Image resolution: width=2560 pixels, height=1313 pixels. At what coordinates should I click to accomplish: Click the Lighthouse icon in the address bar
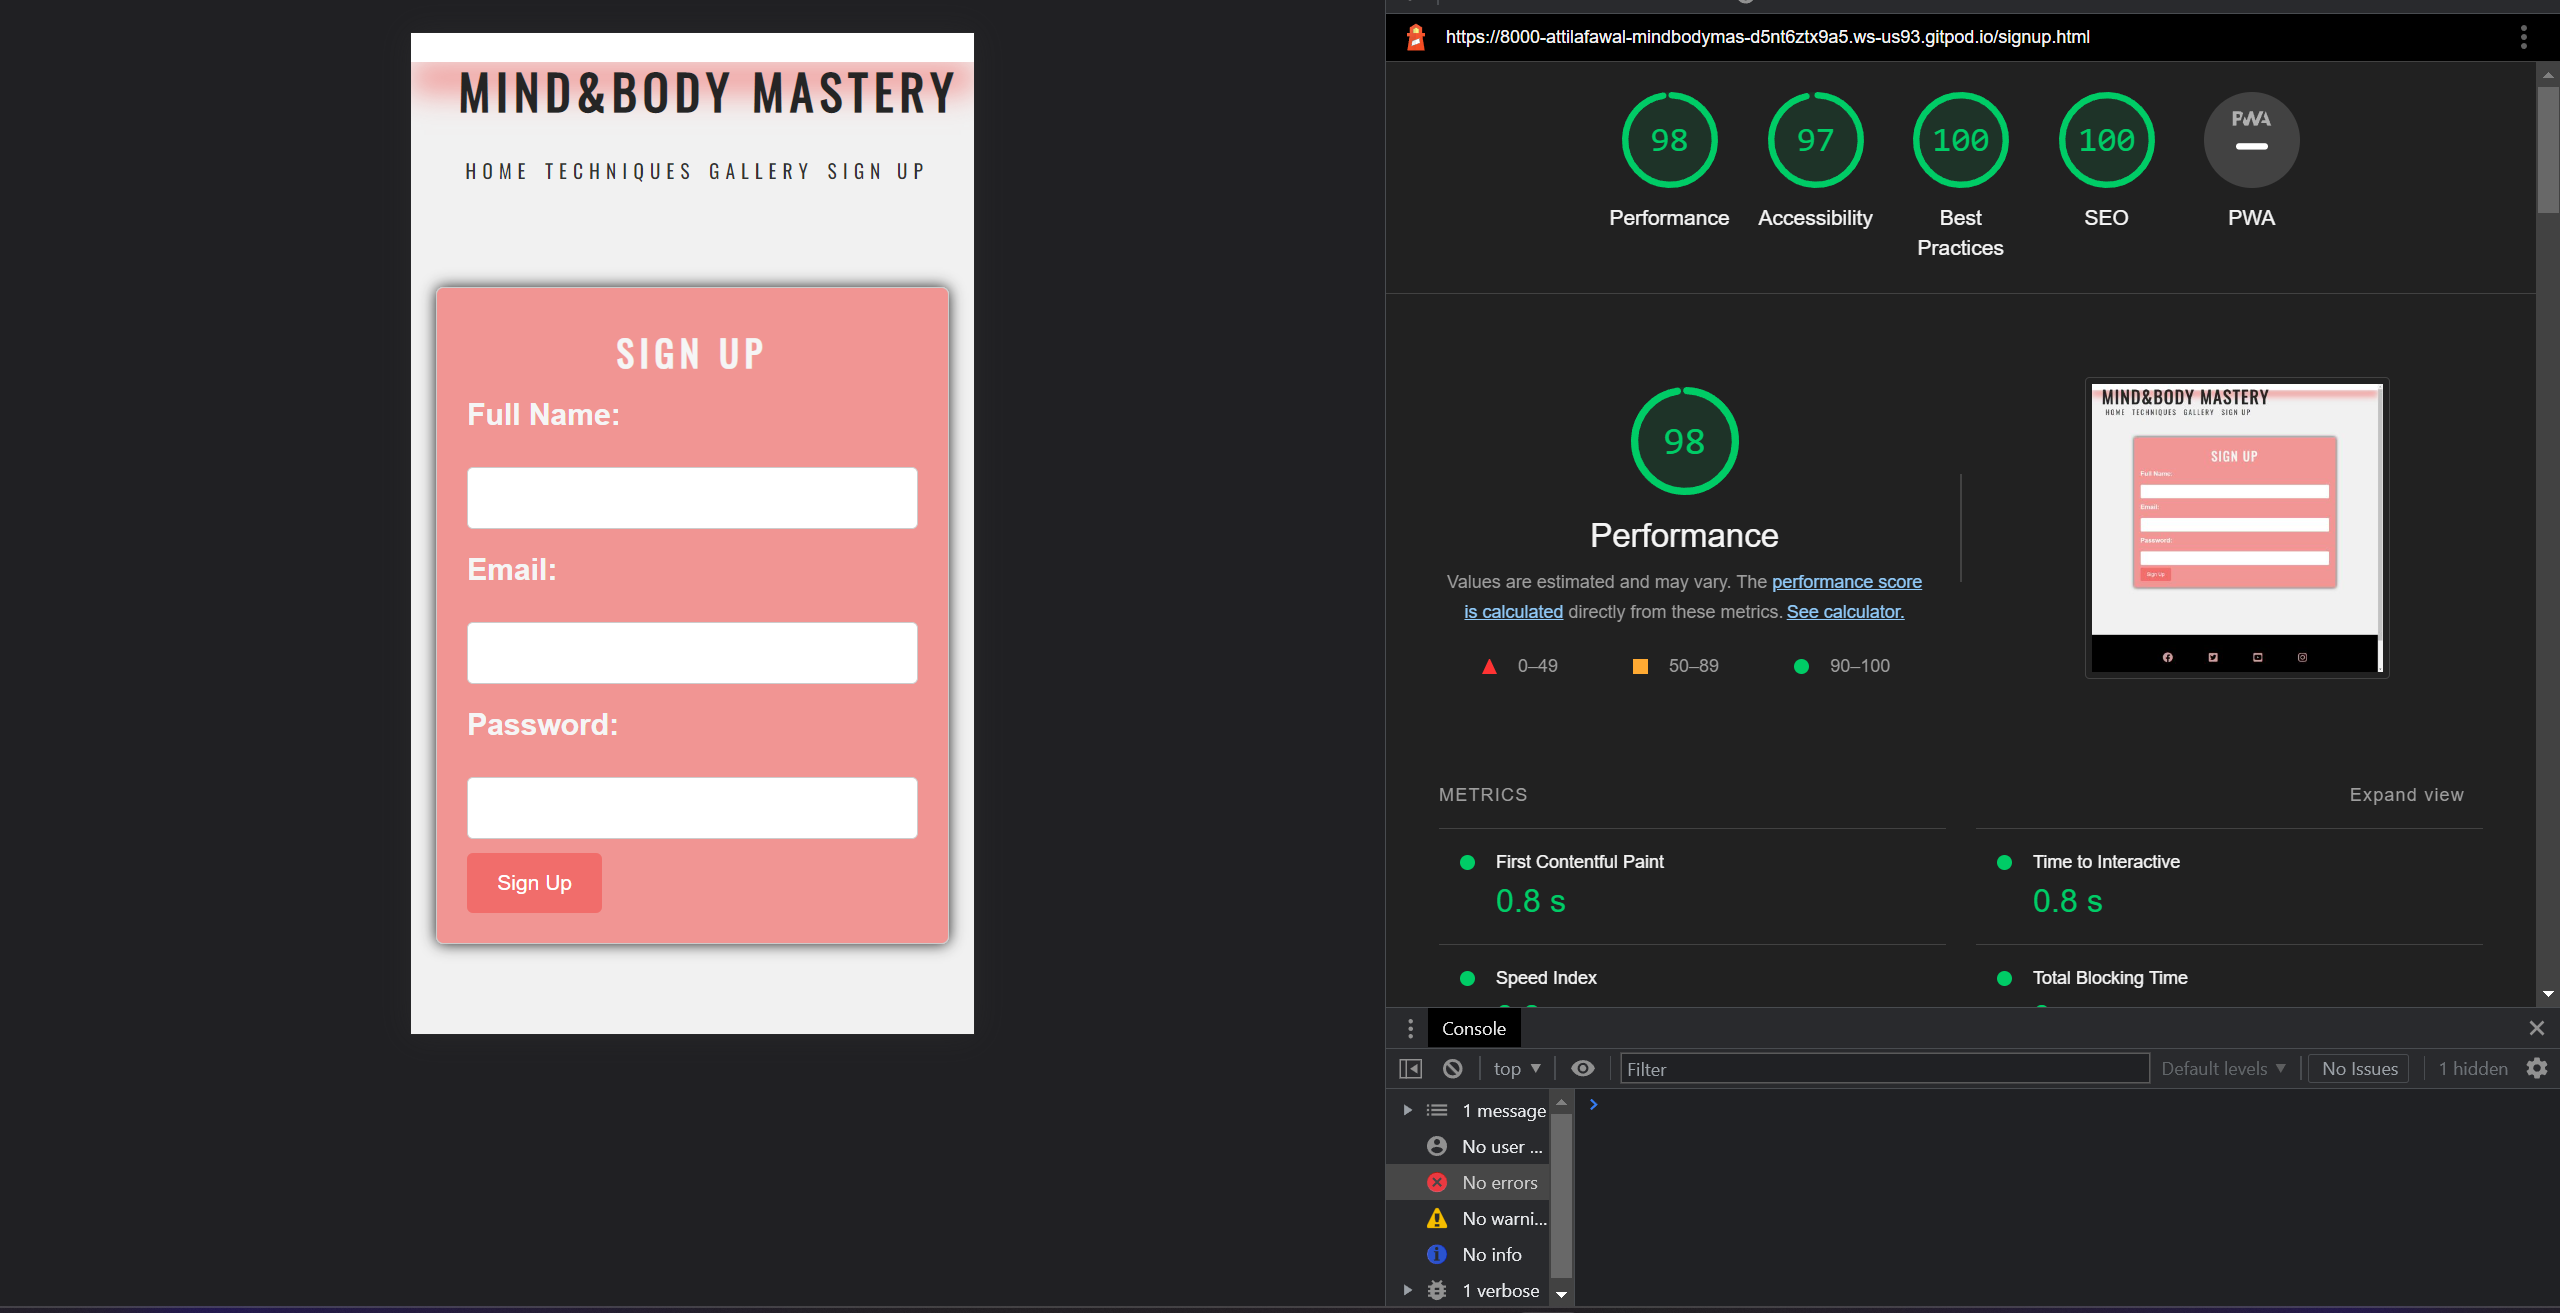(x=1415, y=37)
